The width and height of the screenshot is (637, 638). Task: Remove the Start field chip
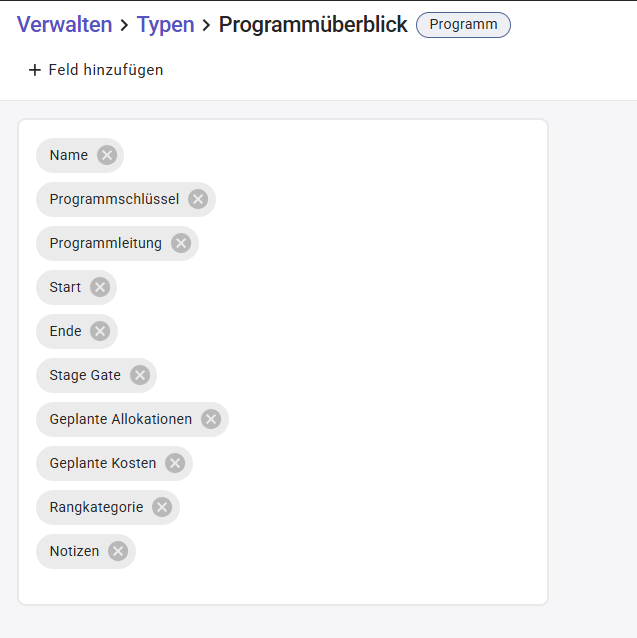point(100,287)
